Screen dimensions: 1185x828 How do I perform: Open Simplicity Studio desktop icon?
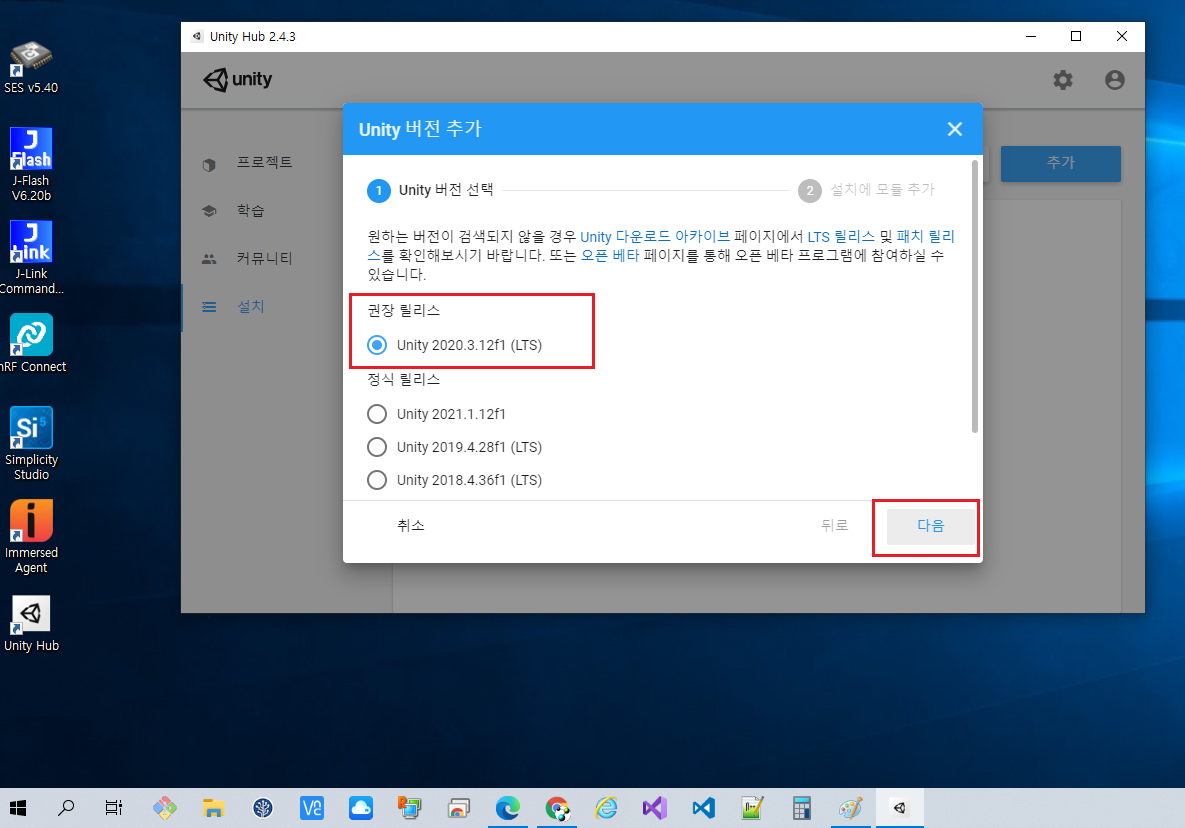(x=31, y=443)
